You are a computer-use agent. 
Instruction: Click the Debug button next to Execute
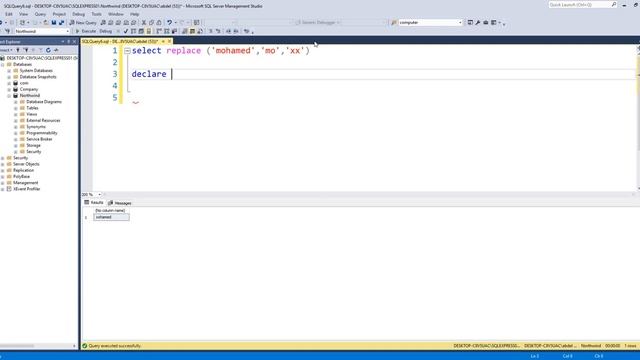105,31
